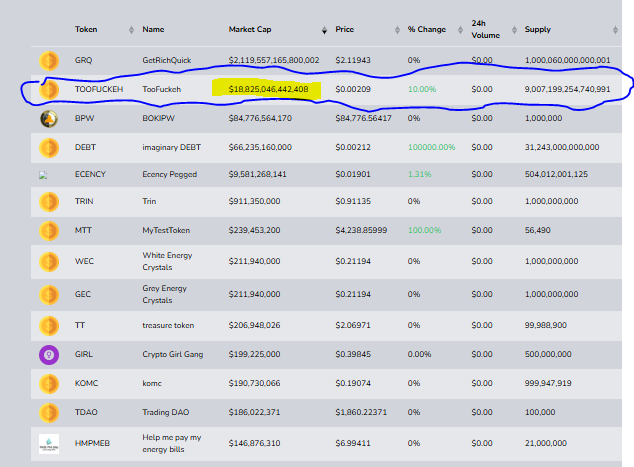This screenshot has height=467, width=634.
Task: Click the KOMC token coin icon
Action: tap(49, 384)
